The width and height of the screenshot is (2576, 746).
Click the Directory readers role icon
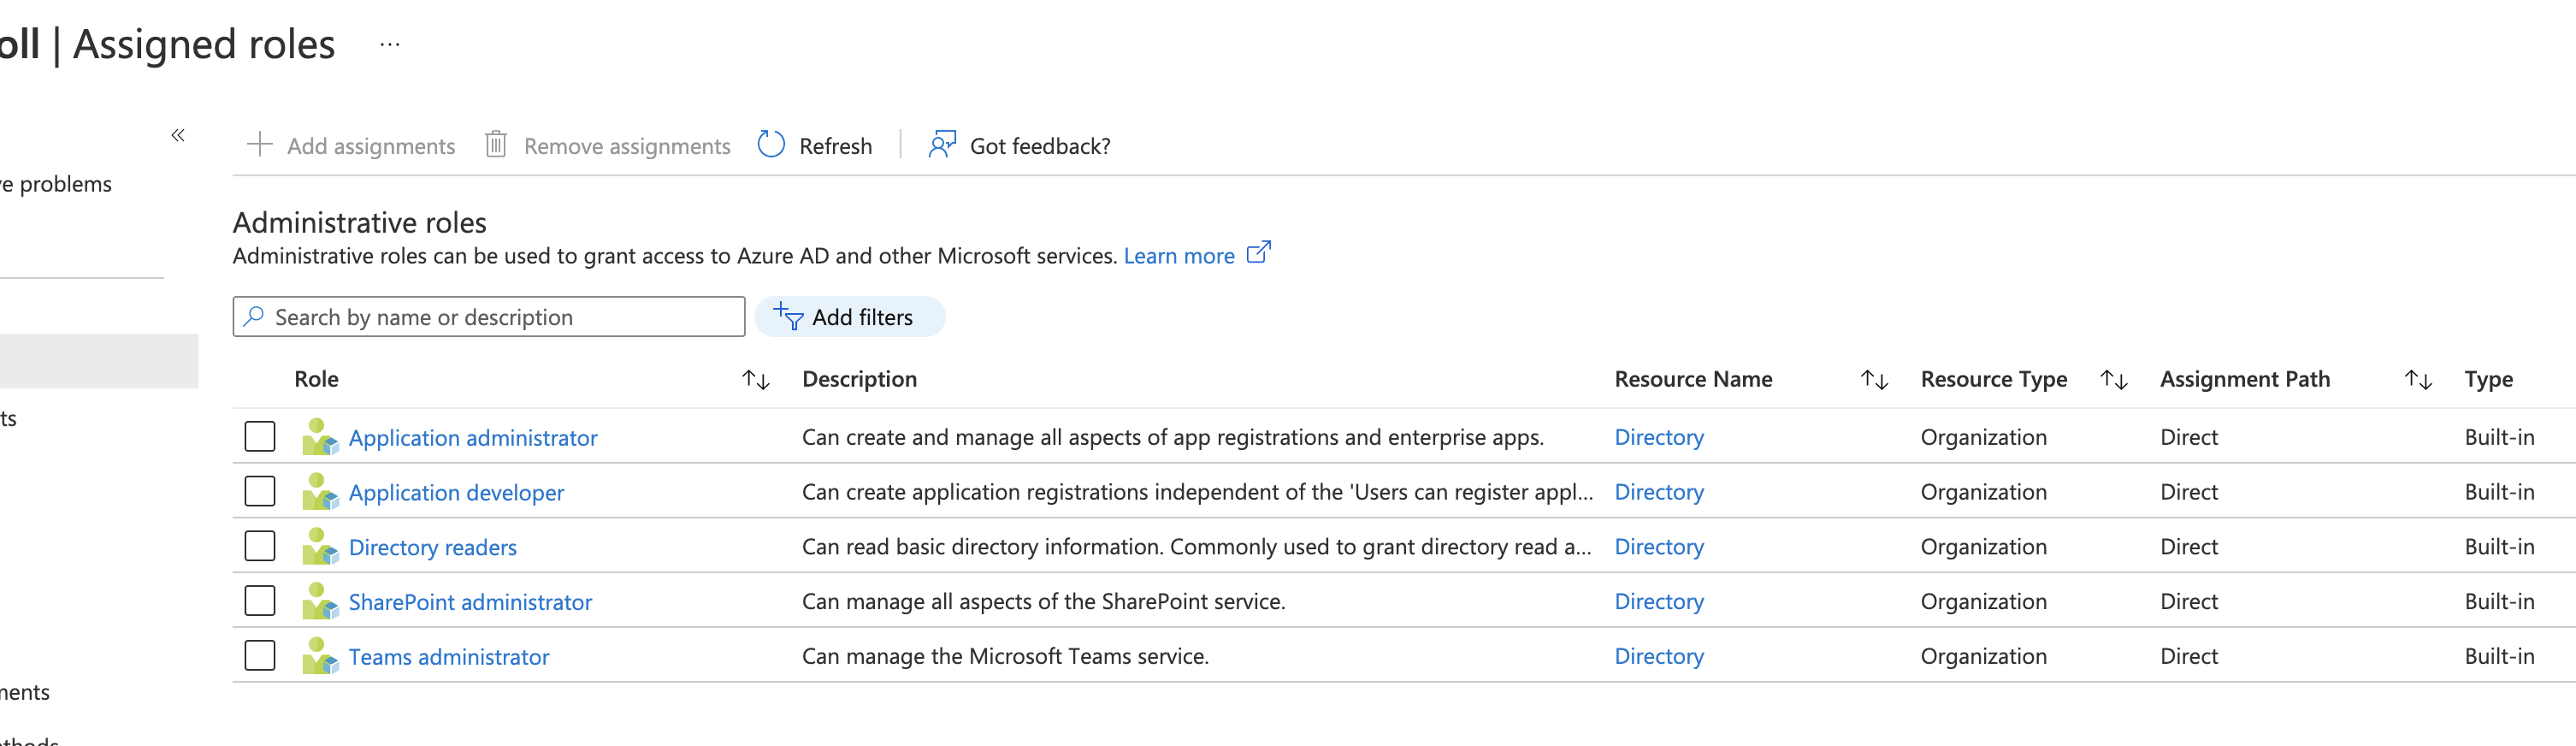pos(319,547)
